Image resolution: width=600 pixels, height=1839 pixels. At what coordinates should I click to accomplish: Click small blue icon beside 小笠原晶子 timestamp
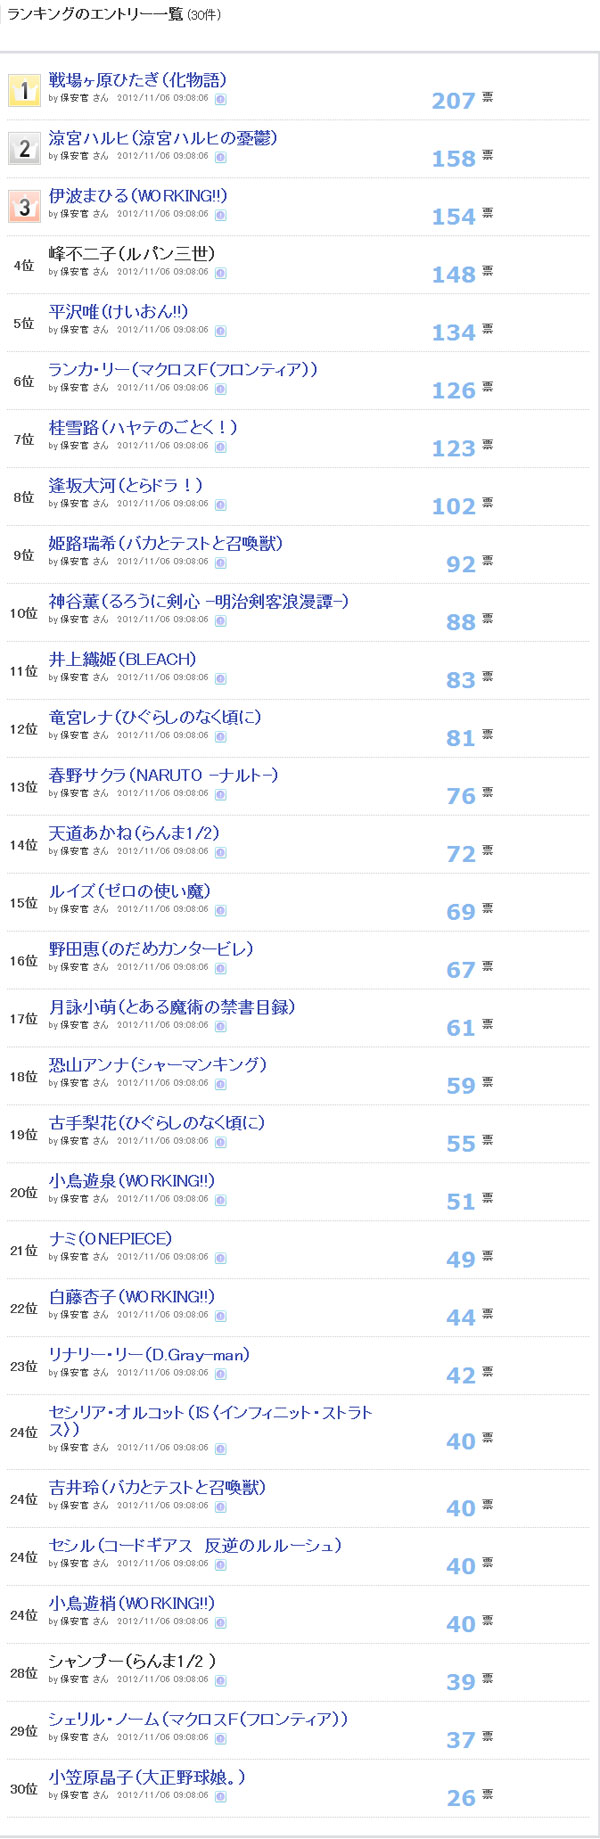221,1797
